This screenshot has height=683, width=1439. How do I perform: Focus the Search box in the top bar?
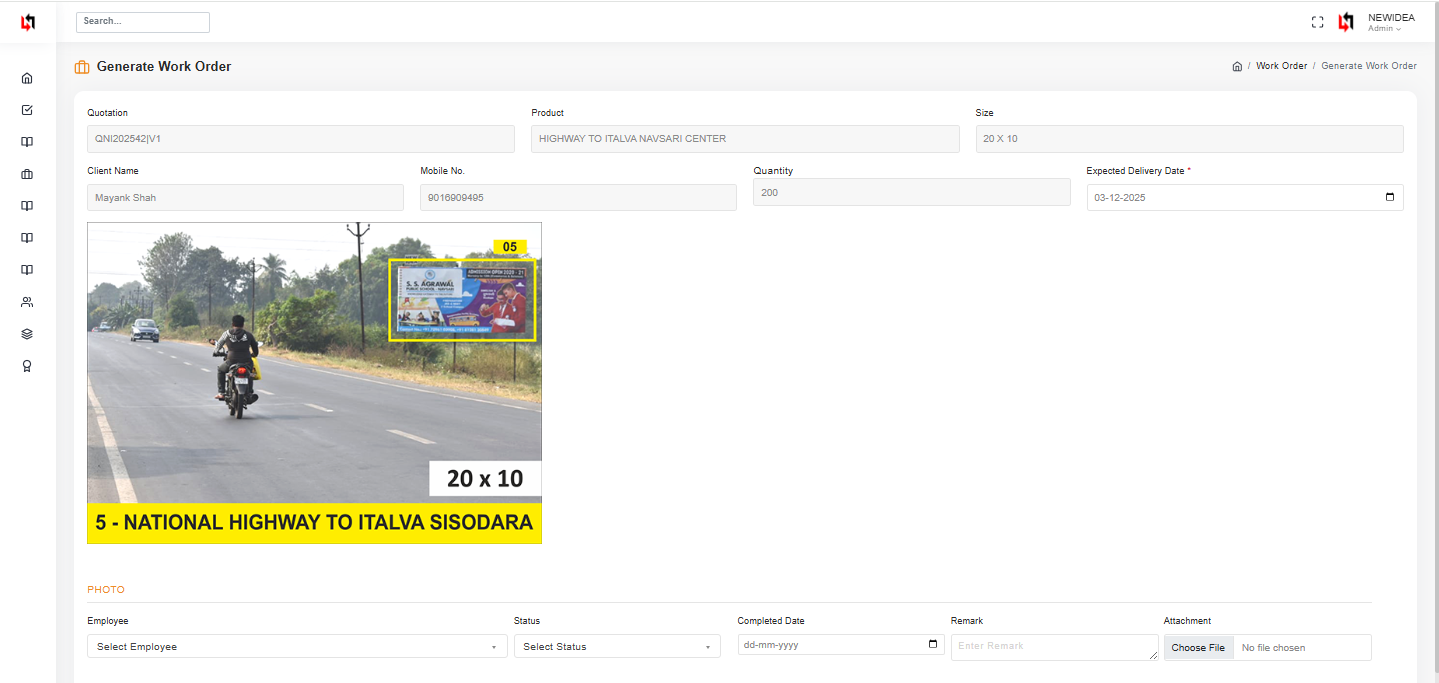coord(143,22)
